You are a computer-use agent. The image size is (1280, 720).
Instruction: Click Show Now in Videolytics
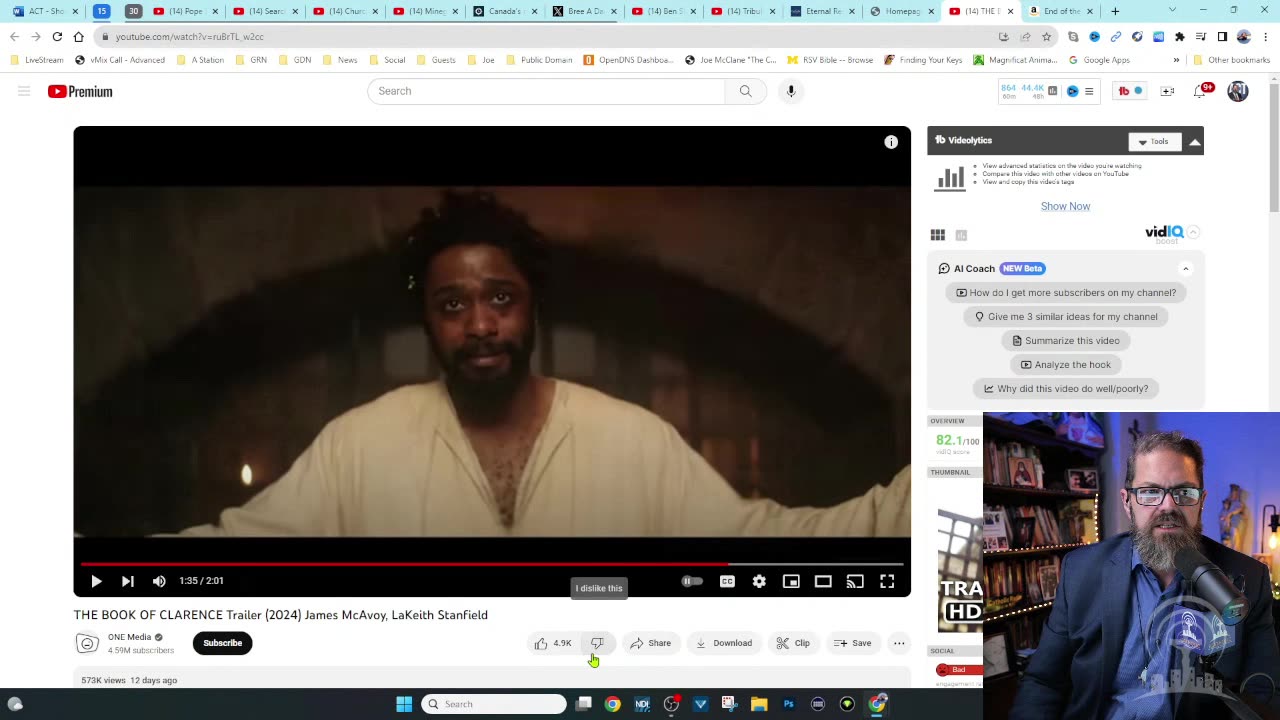[x=1065, y=206]
